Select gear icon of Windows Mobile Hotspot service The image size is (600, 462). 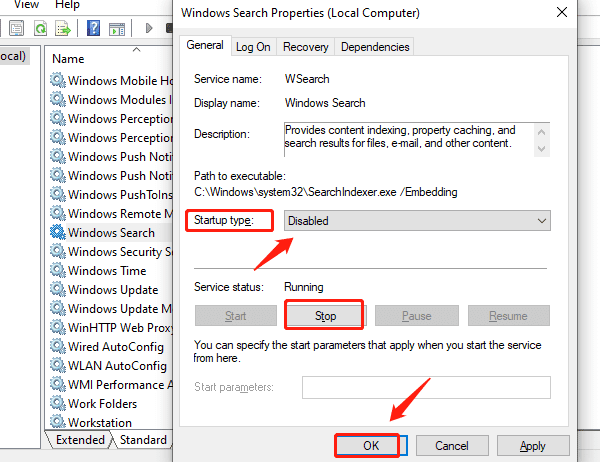58,80
